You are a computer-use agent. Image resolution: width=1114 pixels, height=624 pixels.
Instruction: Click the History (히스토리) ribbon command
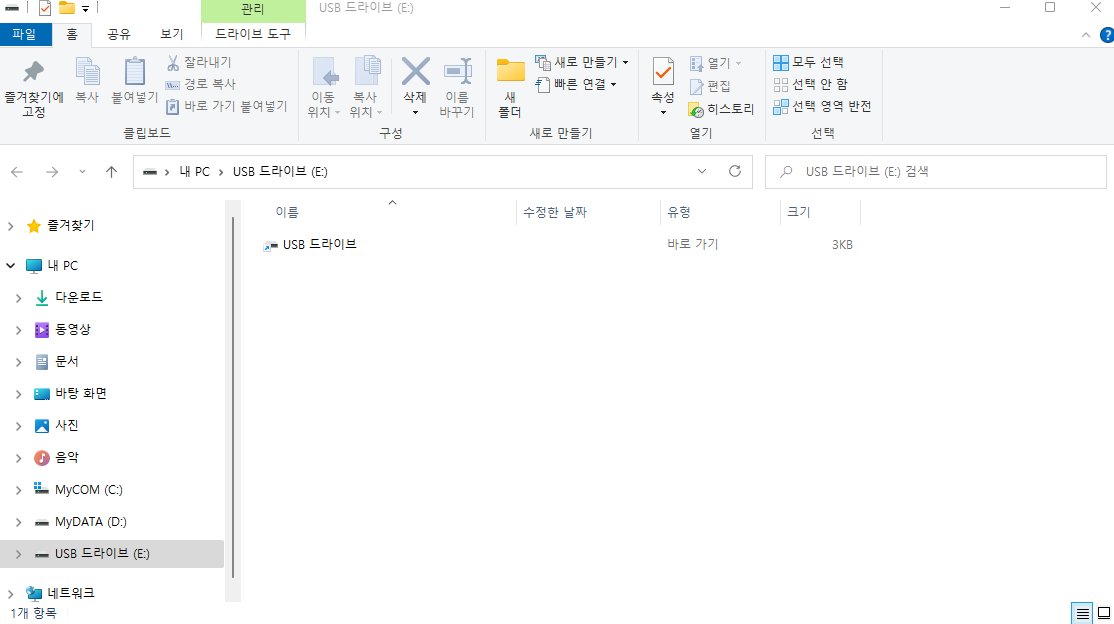coord(721,109)
